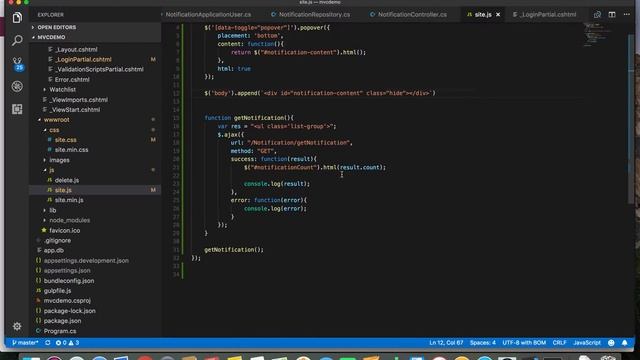Open _ValidationScriptsPartial.cshtml file
The width and height of the screenshot is (640, 360).
coord(99,69)
